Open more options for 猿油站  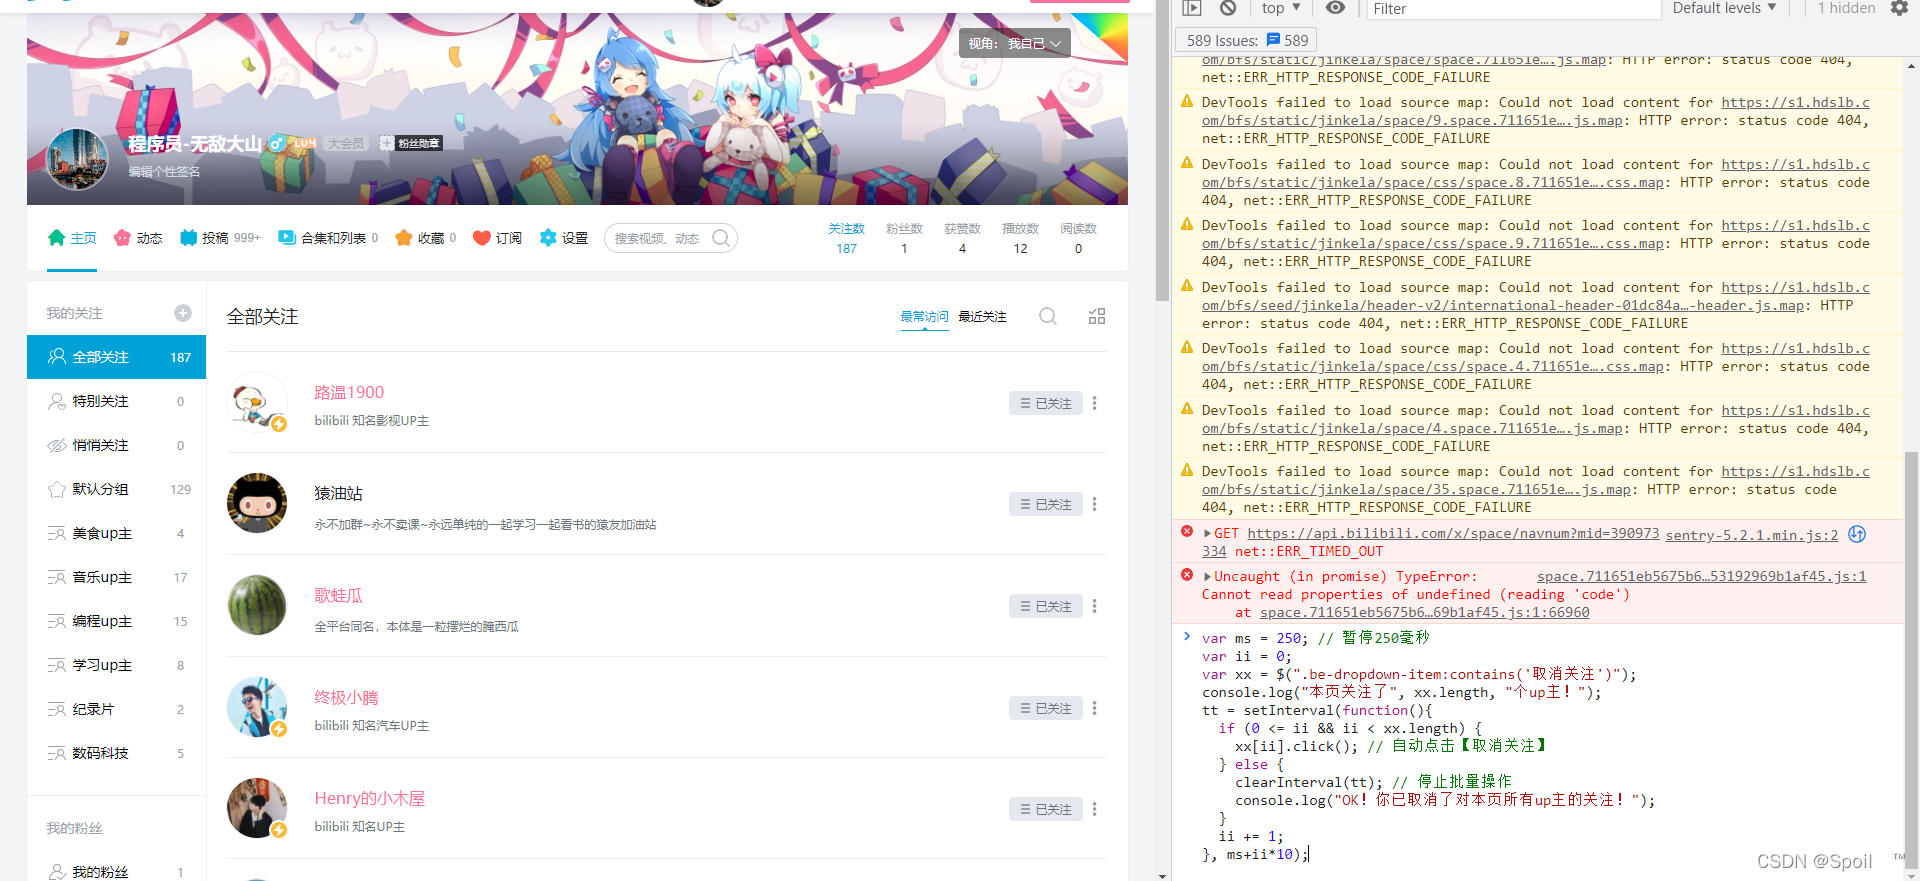(1095, 504)
